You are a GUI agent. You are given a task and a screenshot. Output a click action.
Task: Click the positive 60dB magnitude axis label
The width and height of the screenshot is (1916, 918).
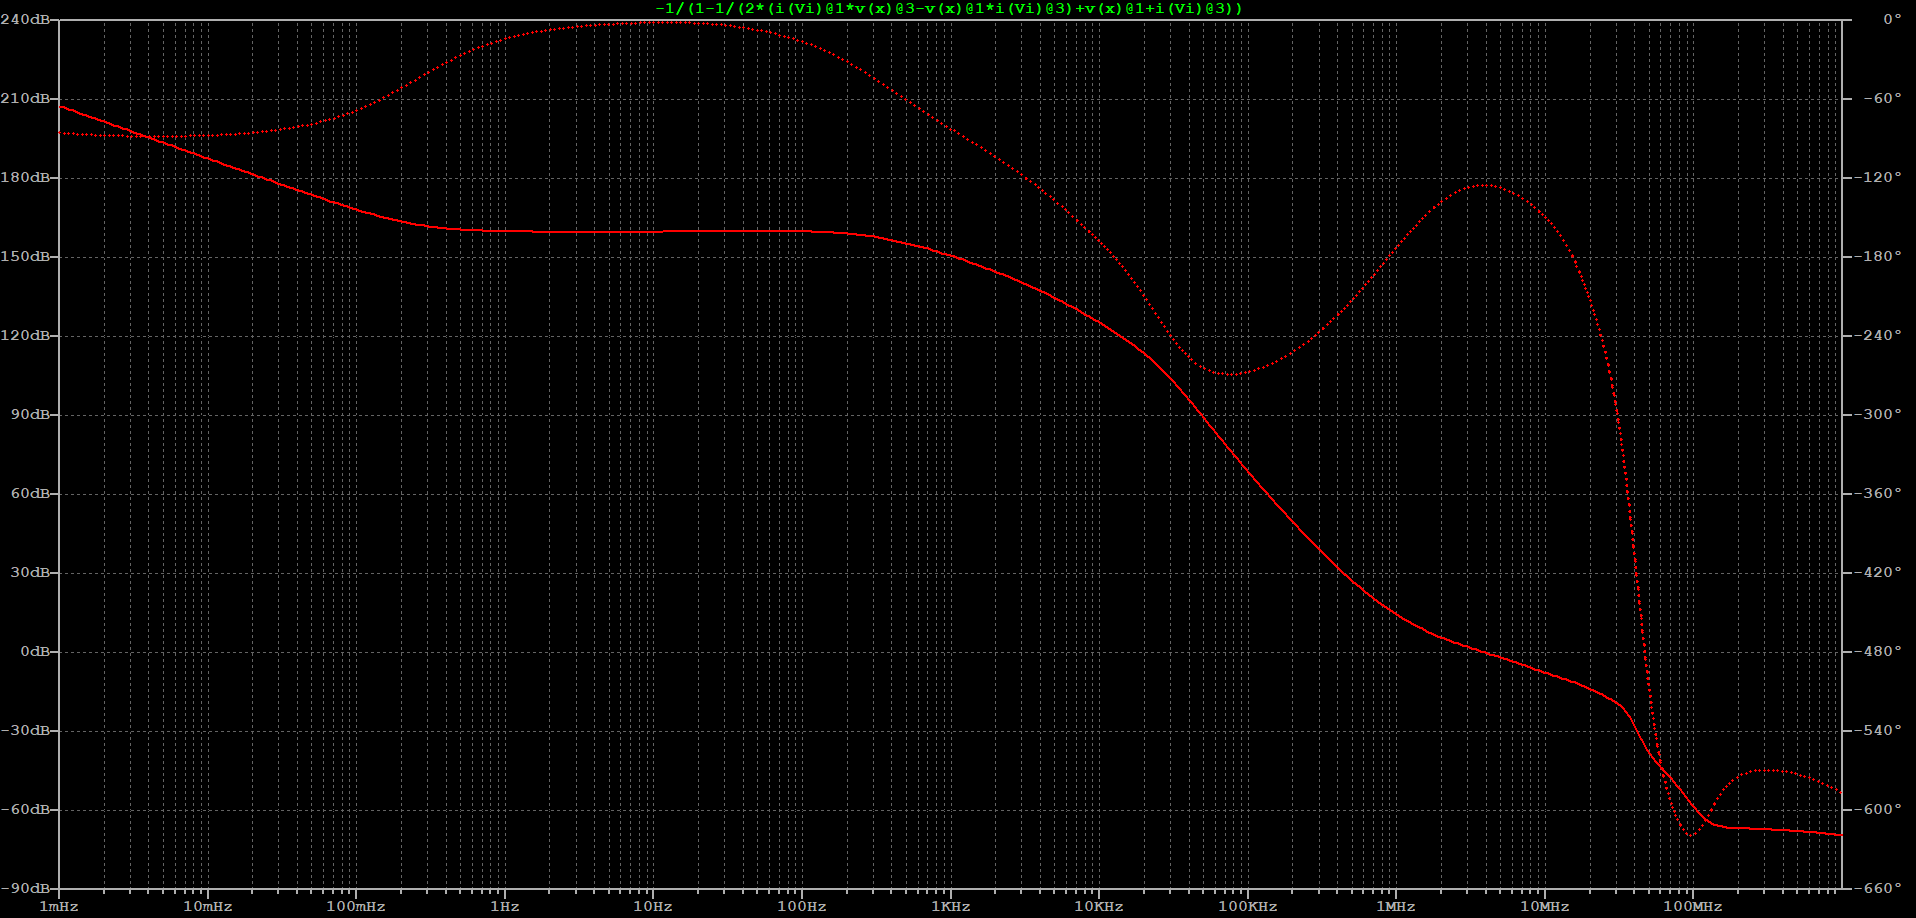coord(30,493)
